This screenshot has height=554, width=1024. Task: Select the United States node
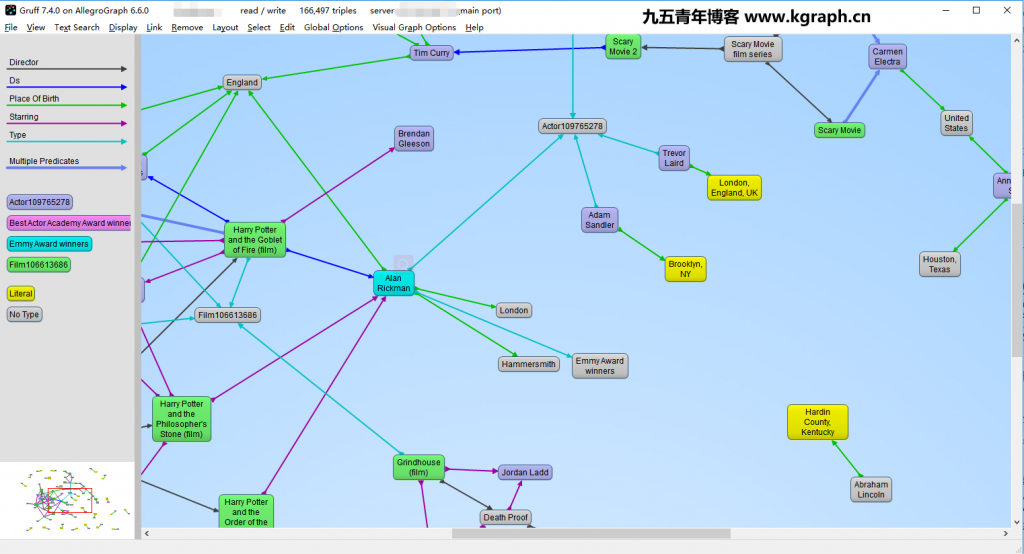(956, 123)
